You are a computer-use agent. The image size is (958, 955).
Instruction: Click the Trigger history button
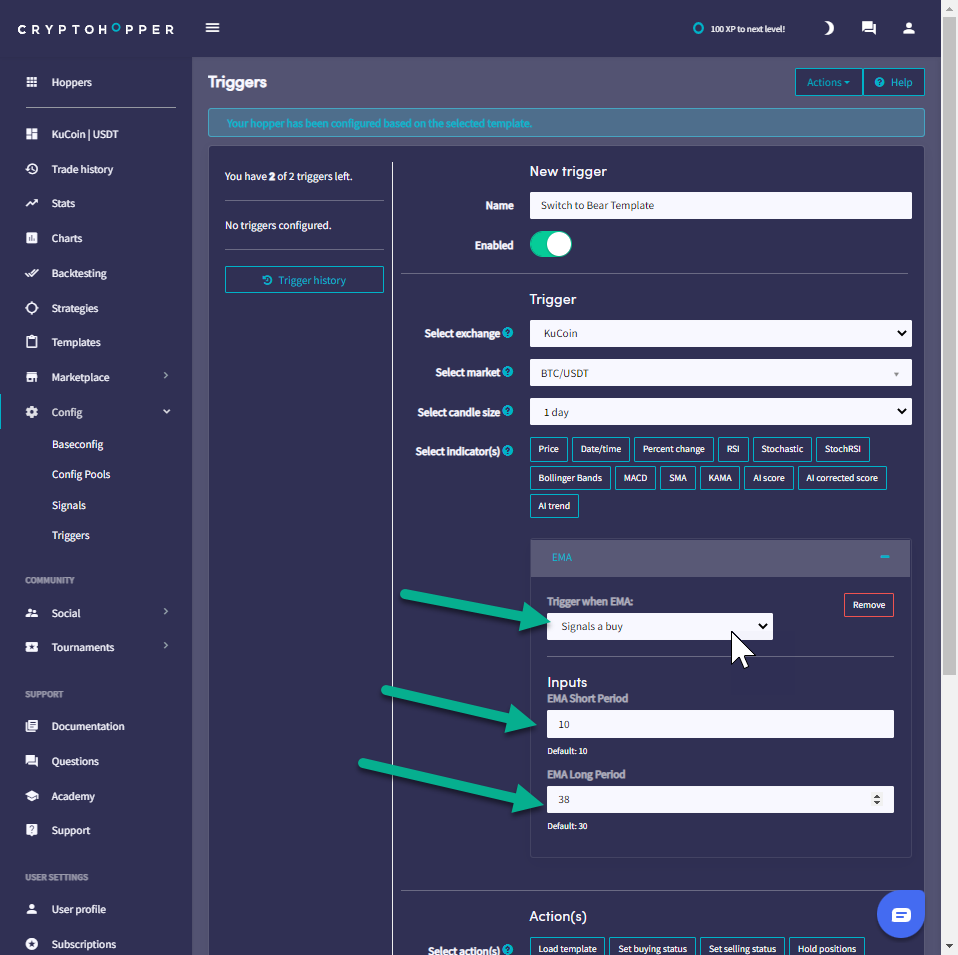[x=304, y=280]
